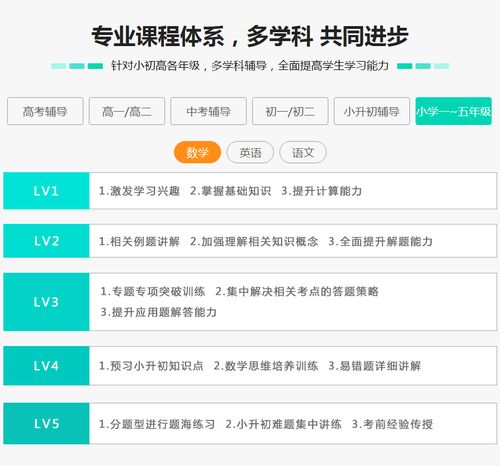Click text 1.专题专项突破训练

coord(153,291)
